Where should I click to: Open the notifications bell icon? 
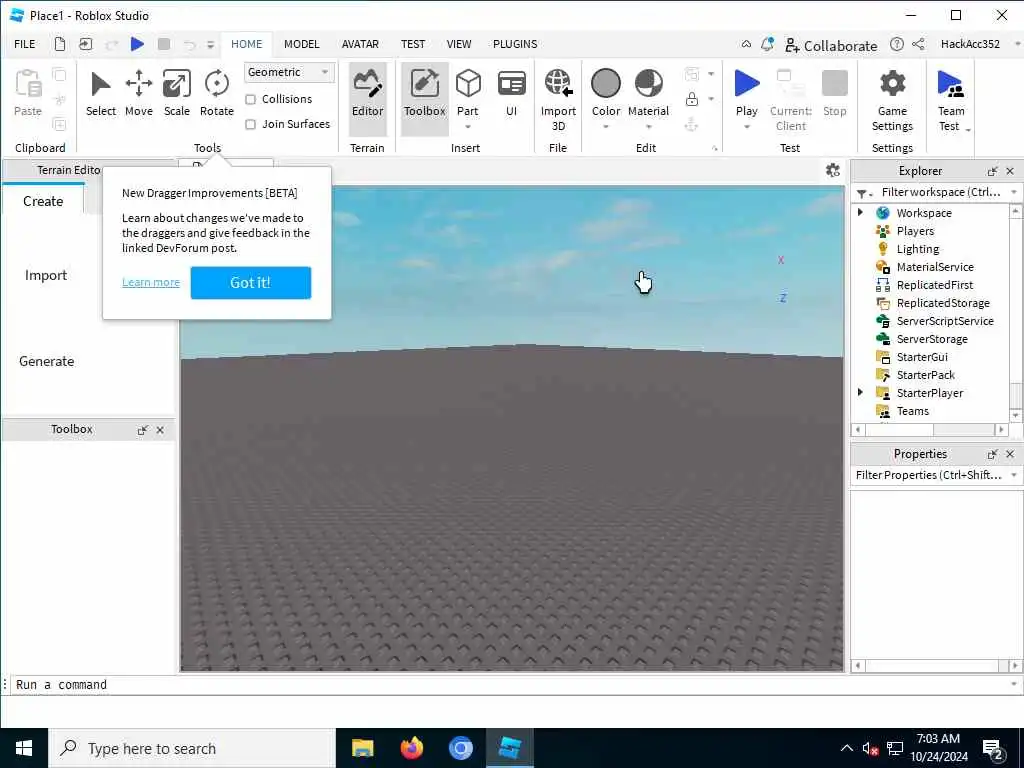tap(767, 44)
